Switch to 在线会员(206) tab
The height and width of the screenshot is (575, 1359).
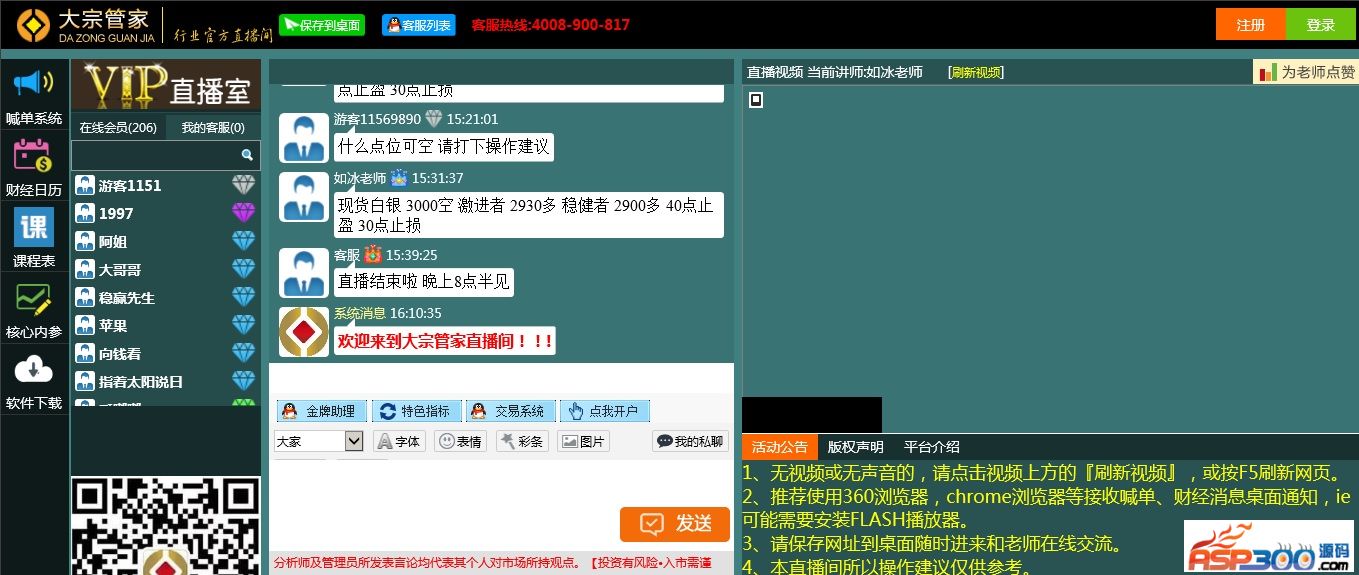point(118,127)
